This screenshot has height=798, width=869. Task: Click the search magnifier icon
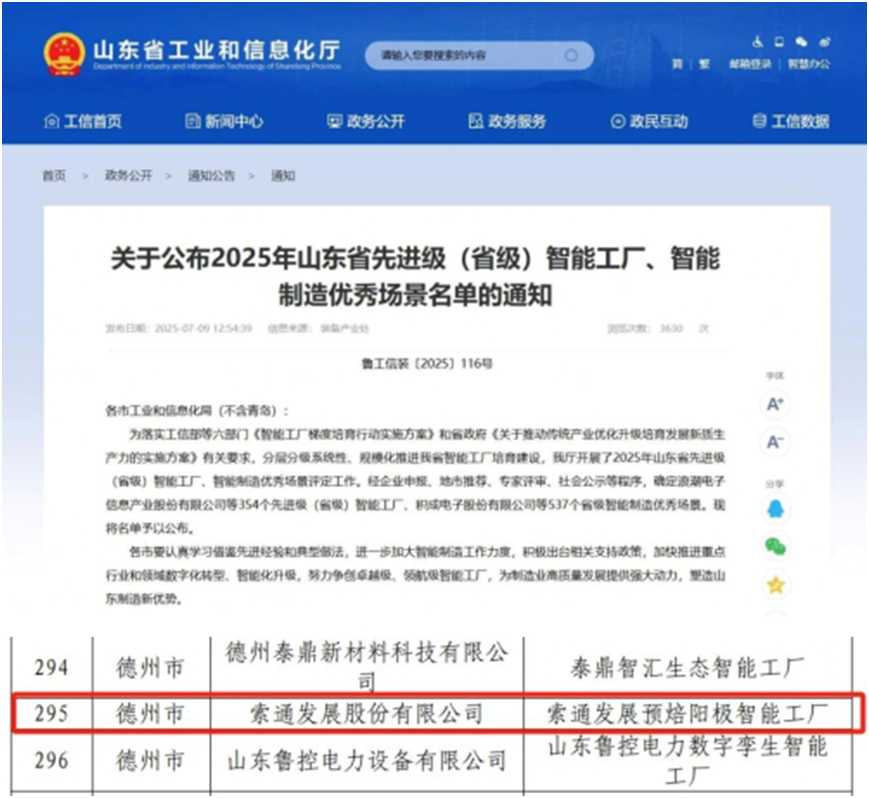point(572,55)
